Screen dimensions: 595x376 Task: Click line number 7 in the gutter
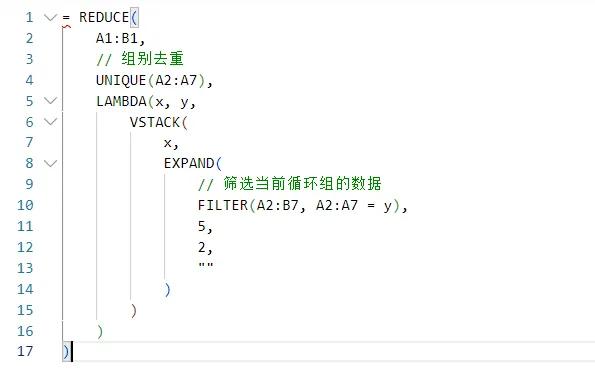[x=29, y=143]
